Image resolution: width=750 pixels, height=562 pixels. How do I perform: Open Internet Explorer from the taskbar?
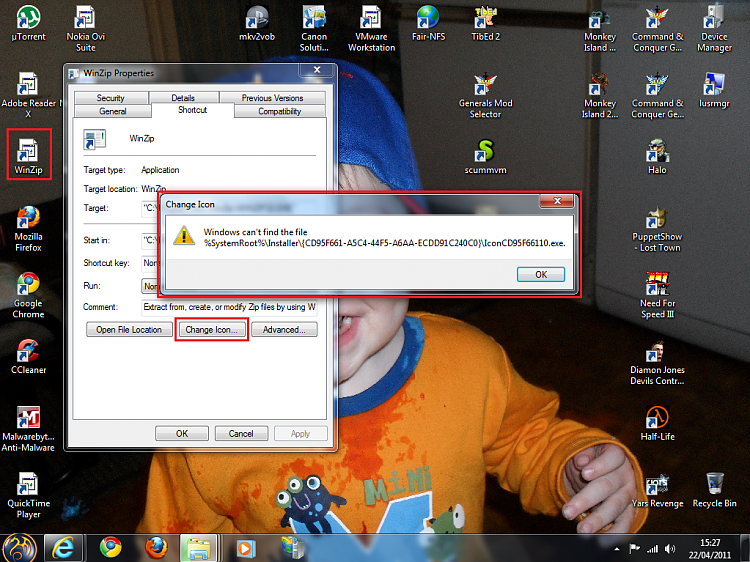pos(64,548)
